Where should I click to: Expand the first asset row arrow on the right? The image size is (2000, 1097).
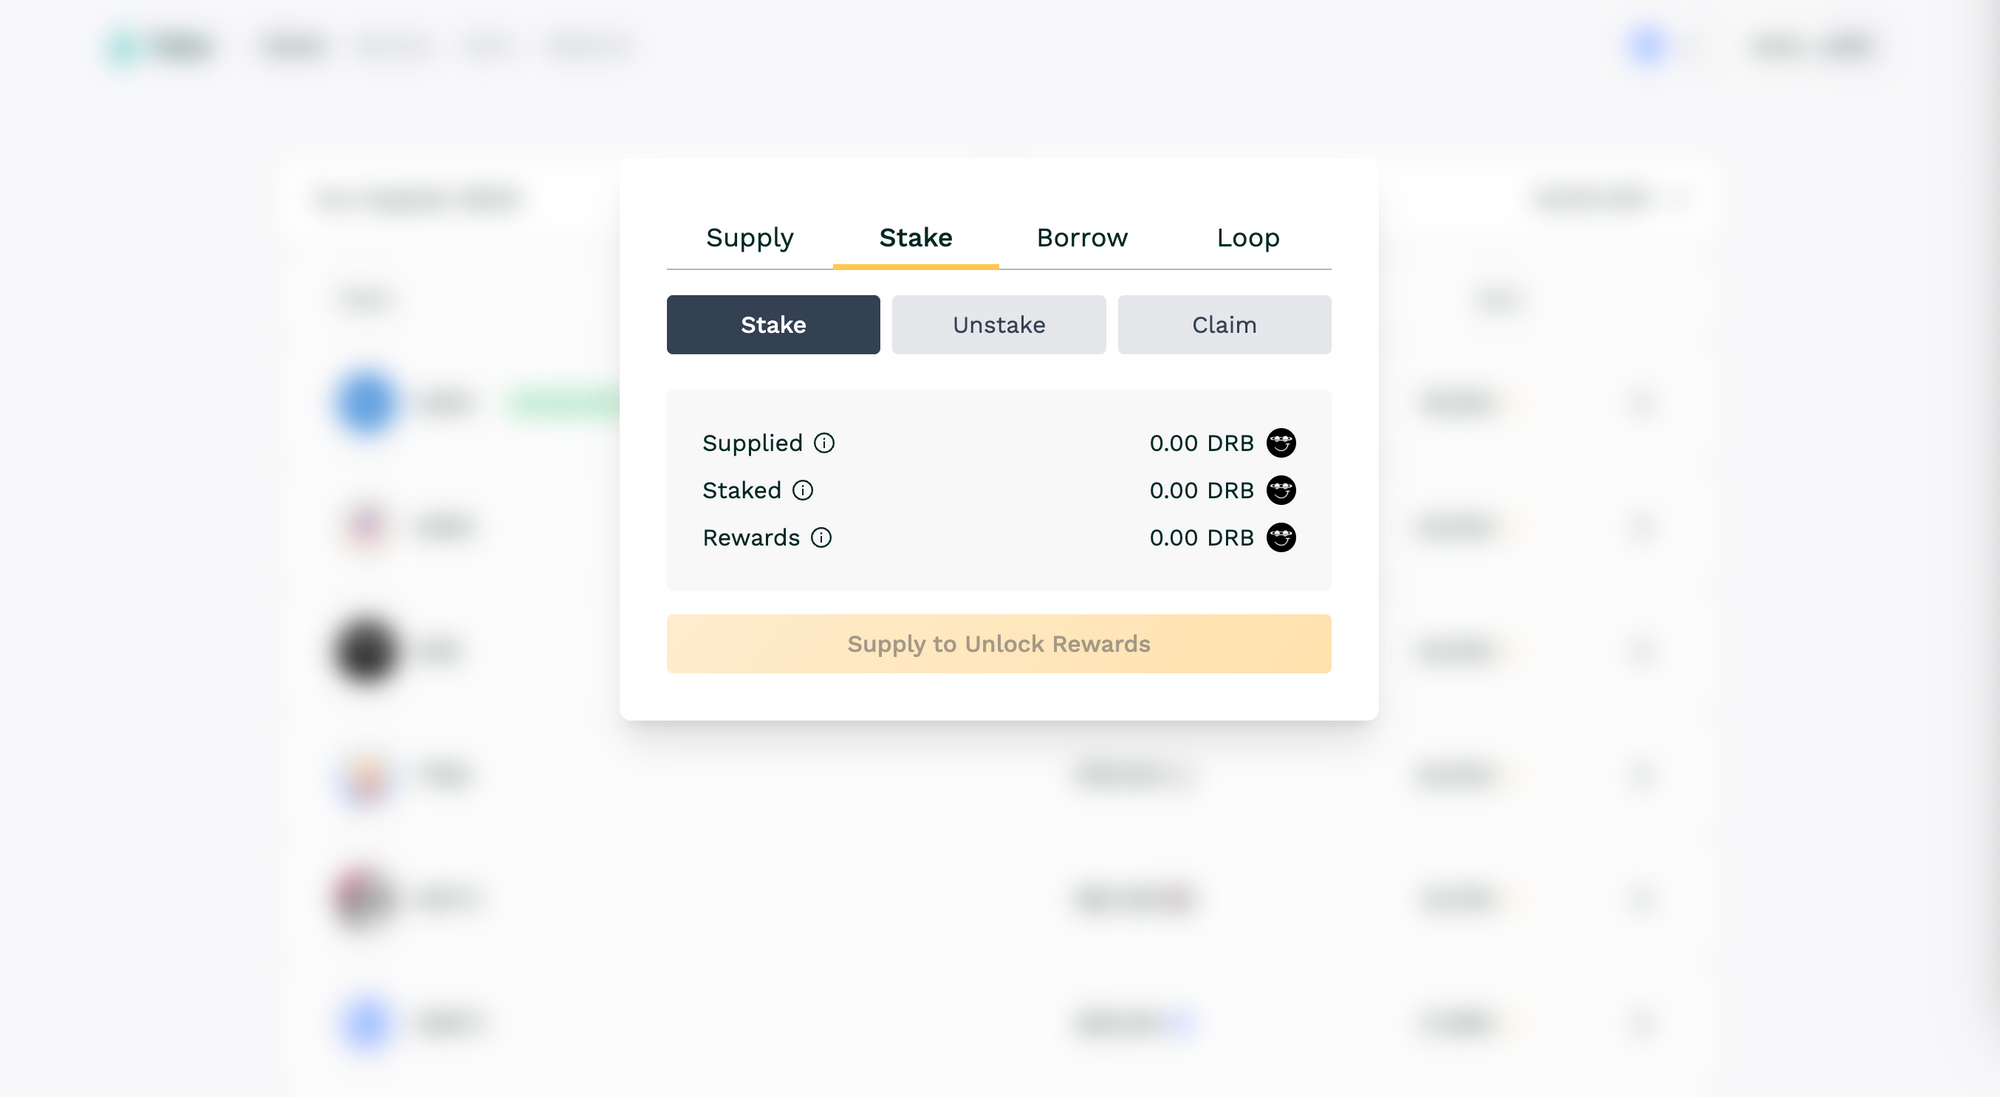(1644, 402)
